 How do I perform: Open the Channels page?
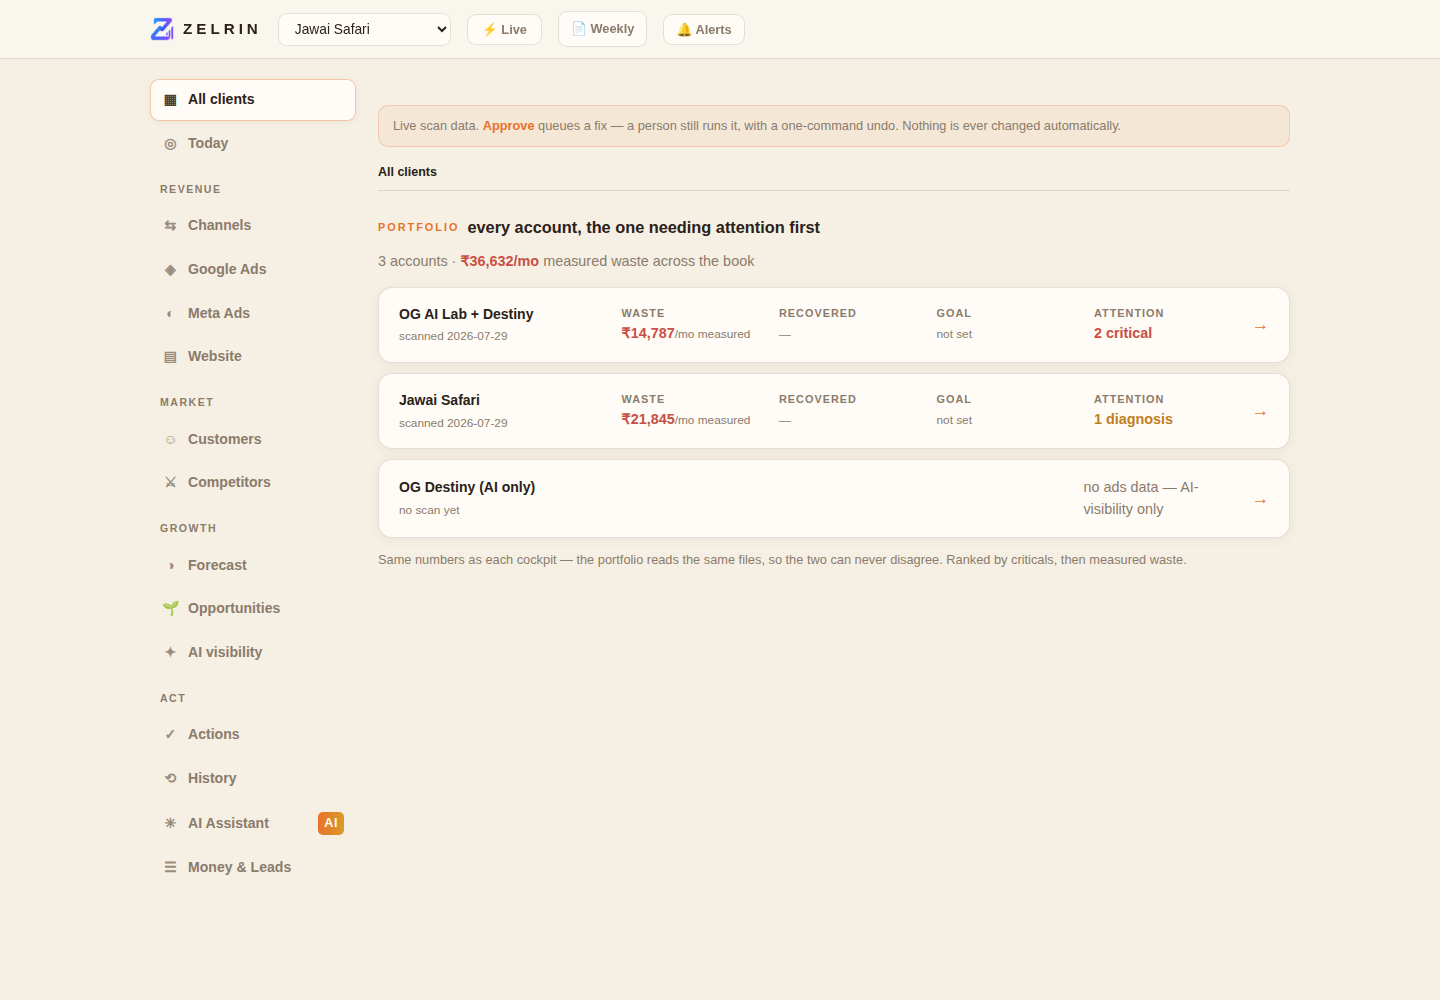click(253, 225)
